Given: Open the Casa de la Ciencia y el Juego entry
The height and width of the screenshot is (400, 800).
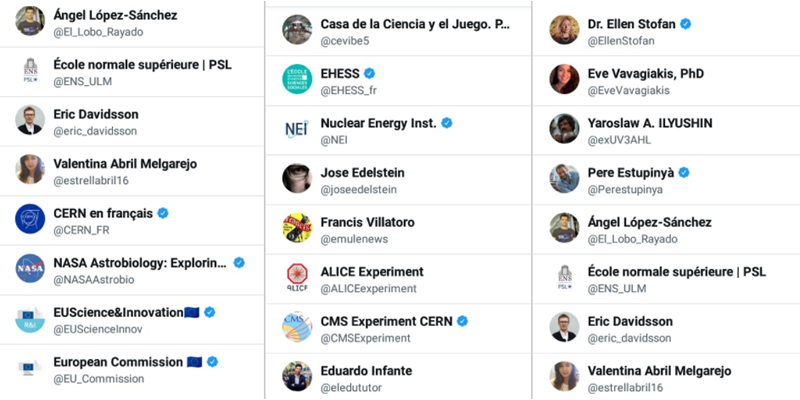Looking at the screenshot, I should pos(398,31).
